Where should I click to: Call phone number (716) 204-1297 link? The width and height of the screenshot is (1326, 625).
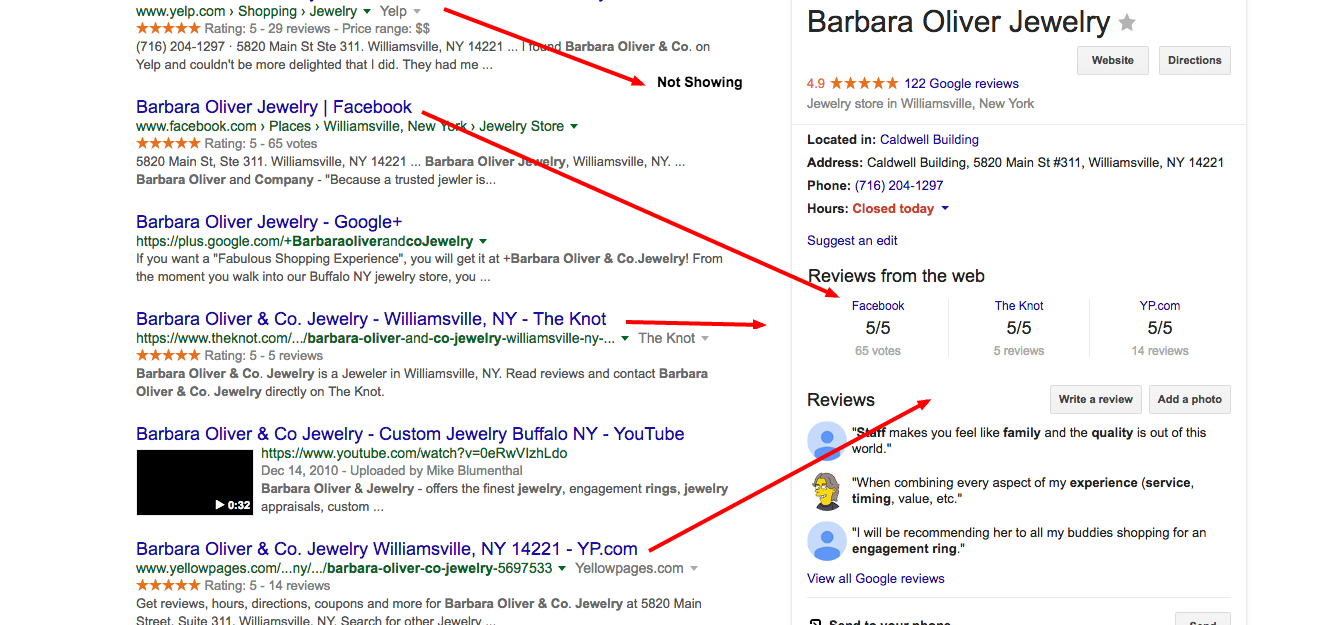click(x=899, y=186)
